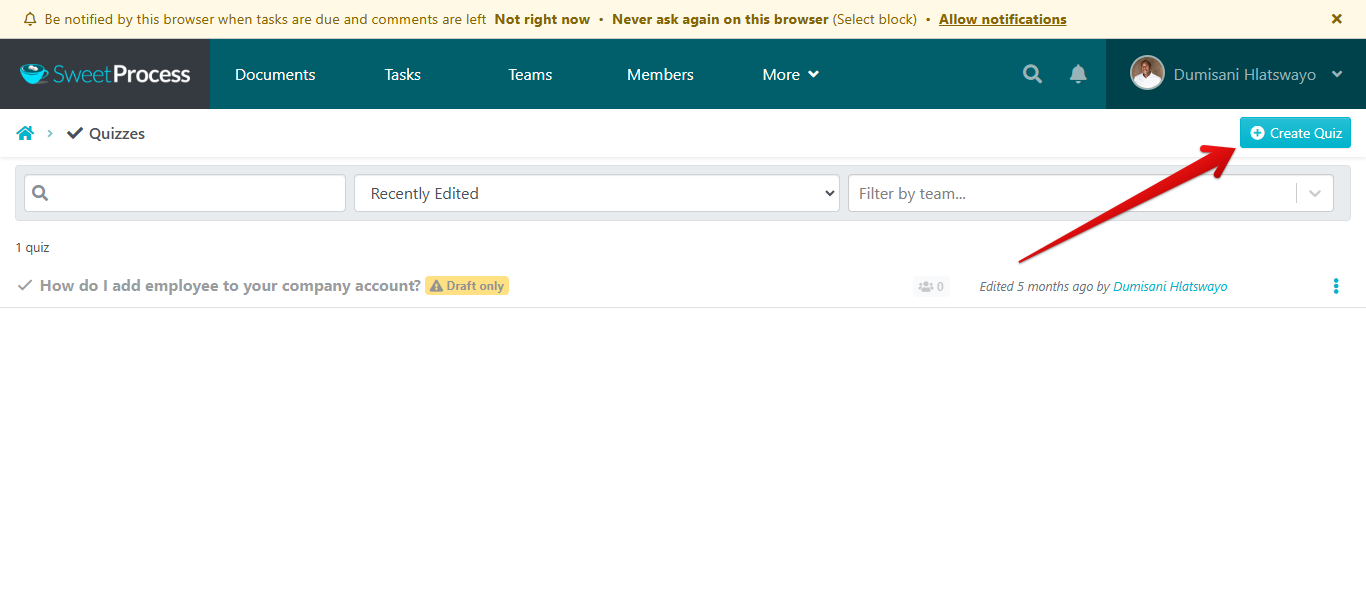Focus the quiz search input field
The image size is (1366, 607).
coord(185,193)
